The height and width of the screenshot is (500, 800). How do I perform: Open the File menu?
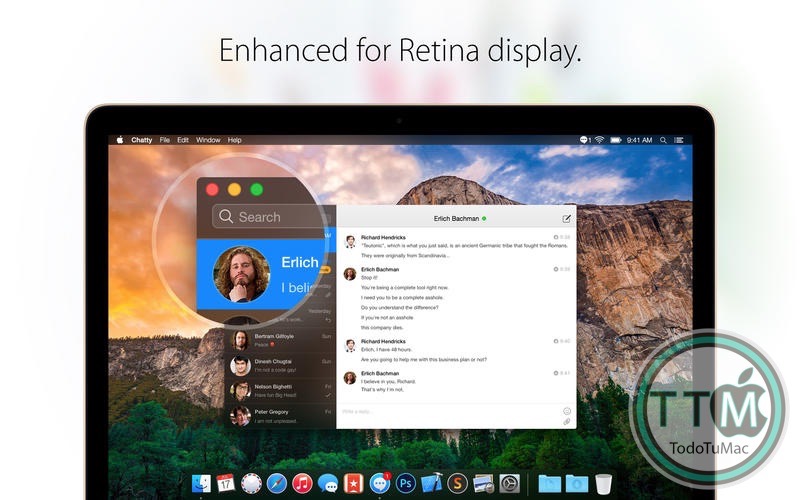164,140
